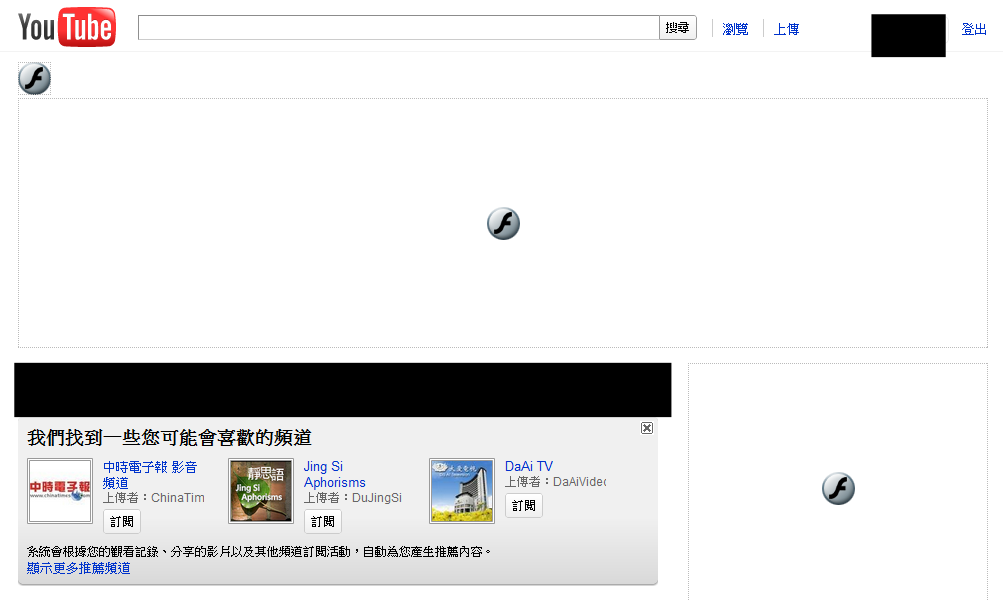This screenshot has height=600, width=1003.
Task: Click the YouTube logo
Action: 67,27
